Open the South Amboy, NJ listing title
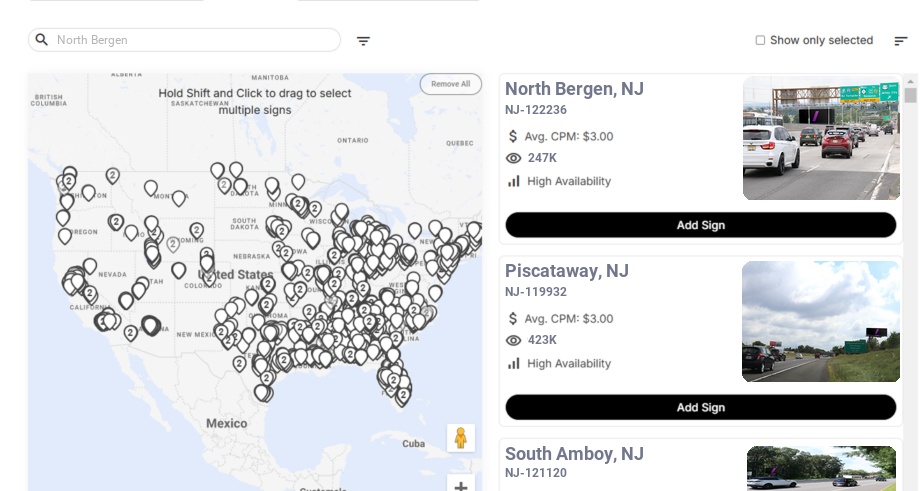The image size is (920, 491). [565, 453]
